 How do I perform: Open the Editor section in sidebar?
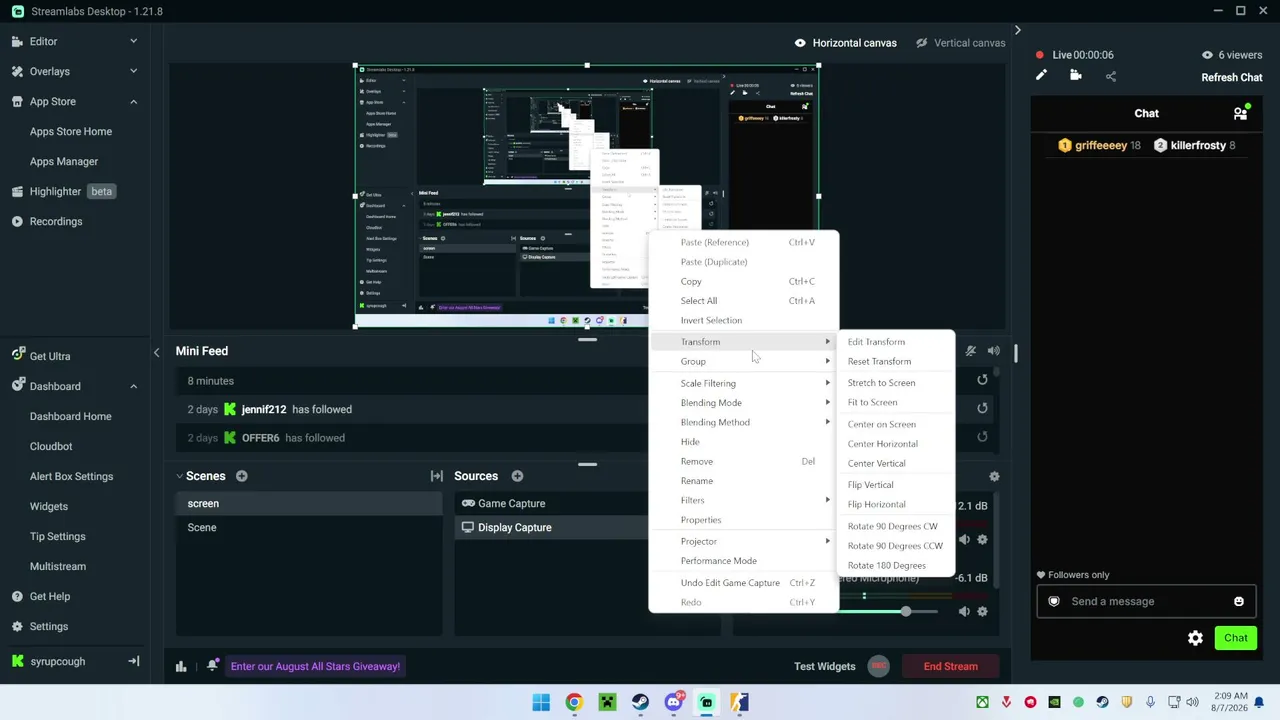coord(43,41)
